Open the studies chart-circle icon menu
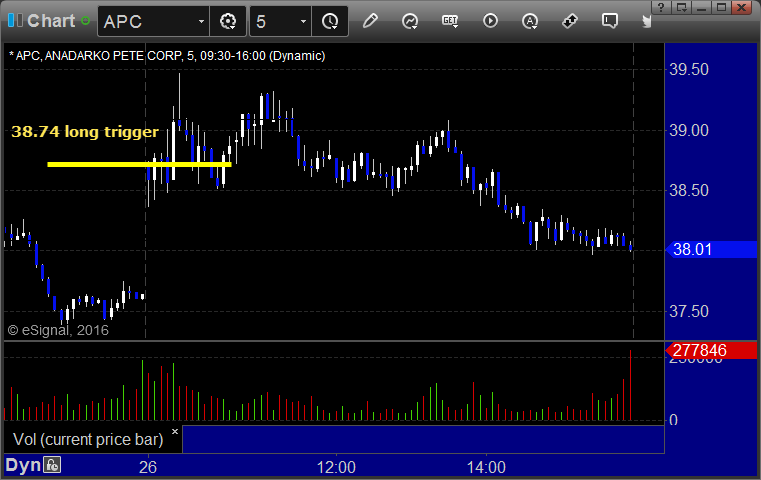This screenshot has height=480, width=761. (410, 21)
